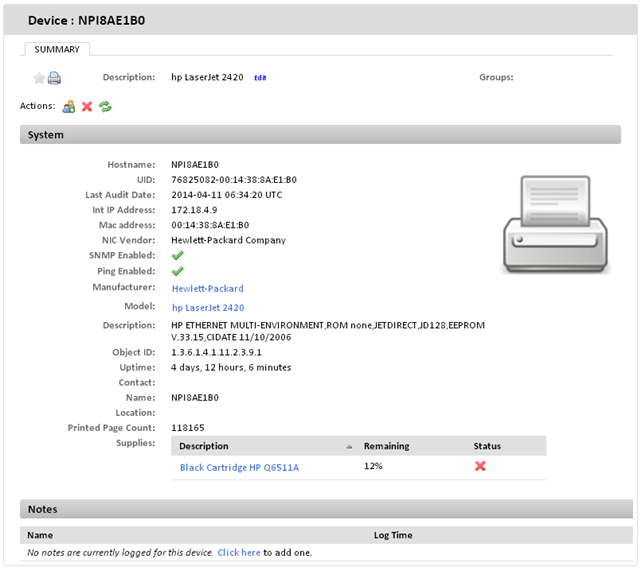Select the 2014-04-11 06:34:20 UTC audit date
Image resolution: width=641 pixels, height=569 pixels.
click(226, 195)
